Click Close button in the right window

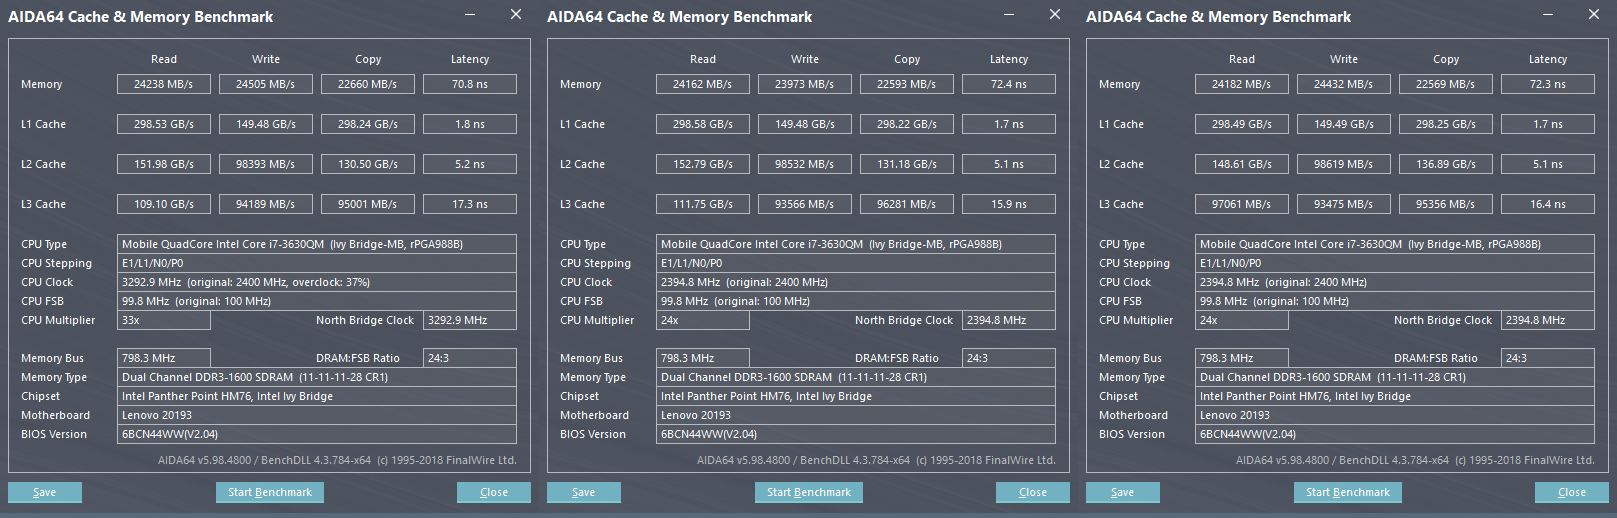point(1572,492)
